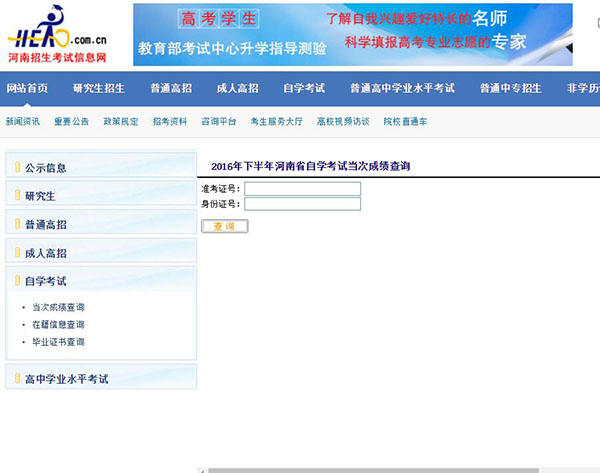Focus the 身份证号 input field
Image resolution: width=600 pixels, height=473 pixels.
pyautogui.click(x=302, y=204)
